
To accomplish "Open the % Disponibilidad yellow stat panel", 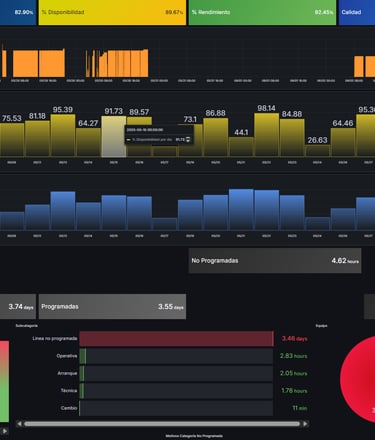I will click(x=112, y=12).
